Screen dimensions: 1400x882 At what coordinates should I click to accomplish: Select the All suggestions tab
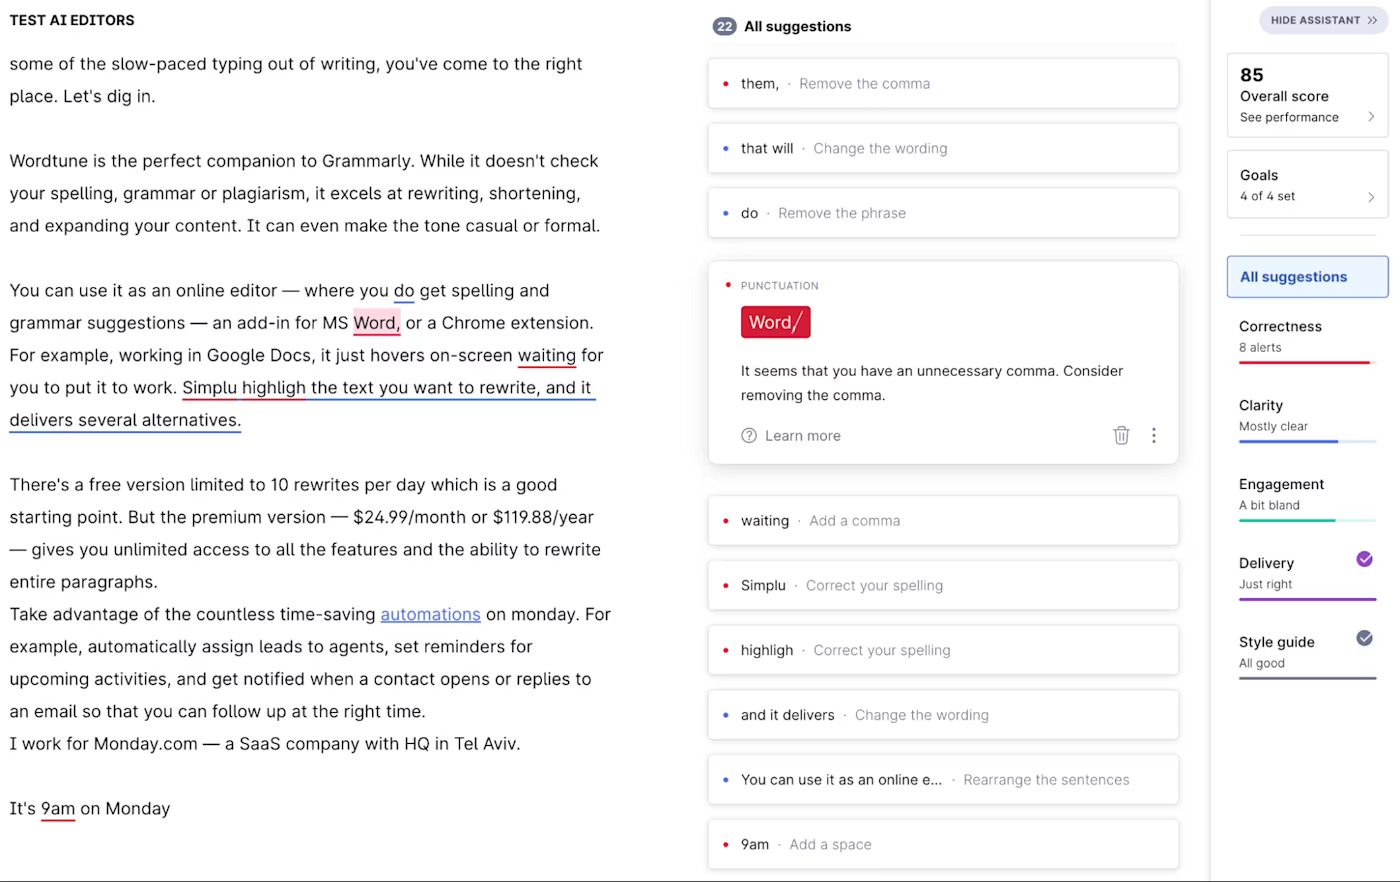(1307, 277)
